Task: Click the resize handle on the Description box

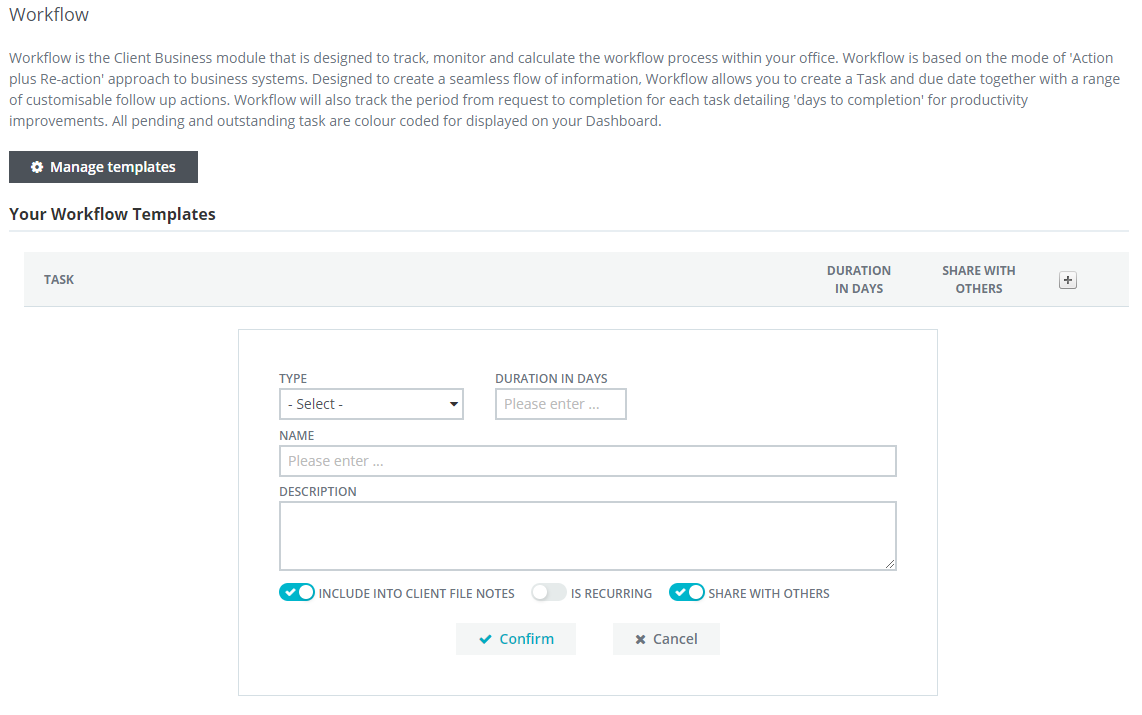Action: 891,564
